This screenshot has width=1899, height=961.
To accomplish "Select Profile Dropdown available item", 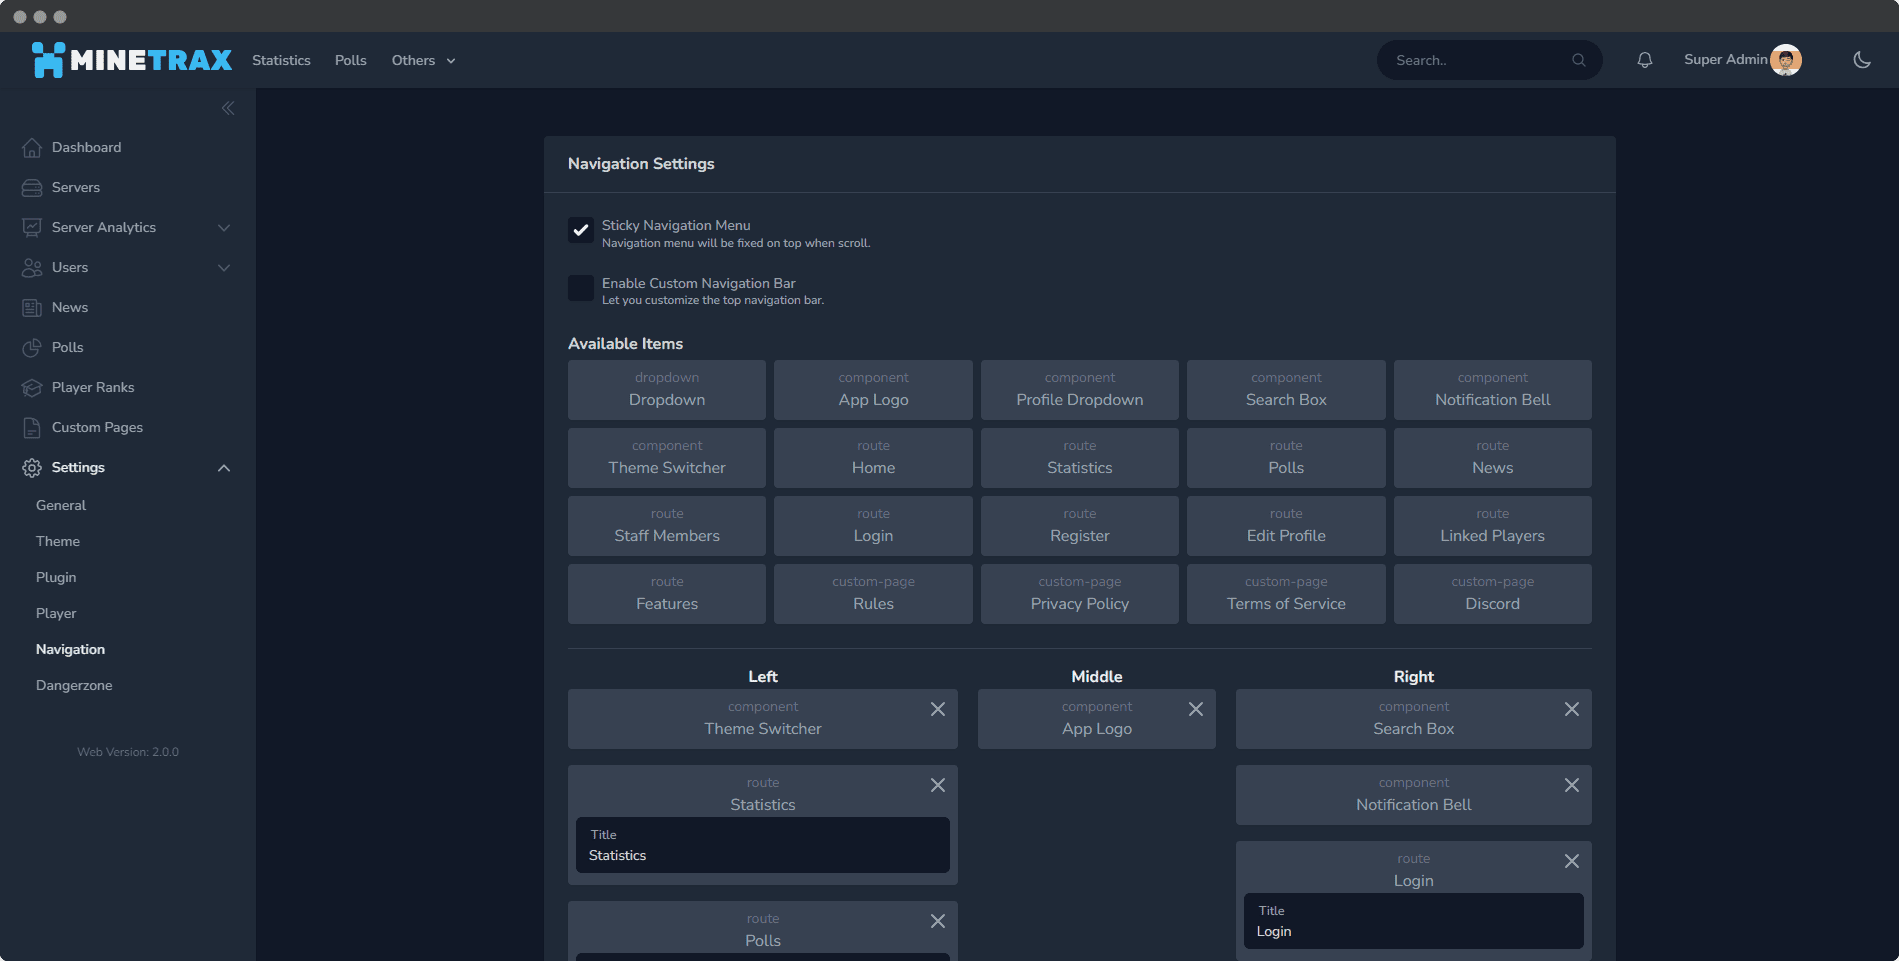I will [x=1080, y=390].
